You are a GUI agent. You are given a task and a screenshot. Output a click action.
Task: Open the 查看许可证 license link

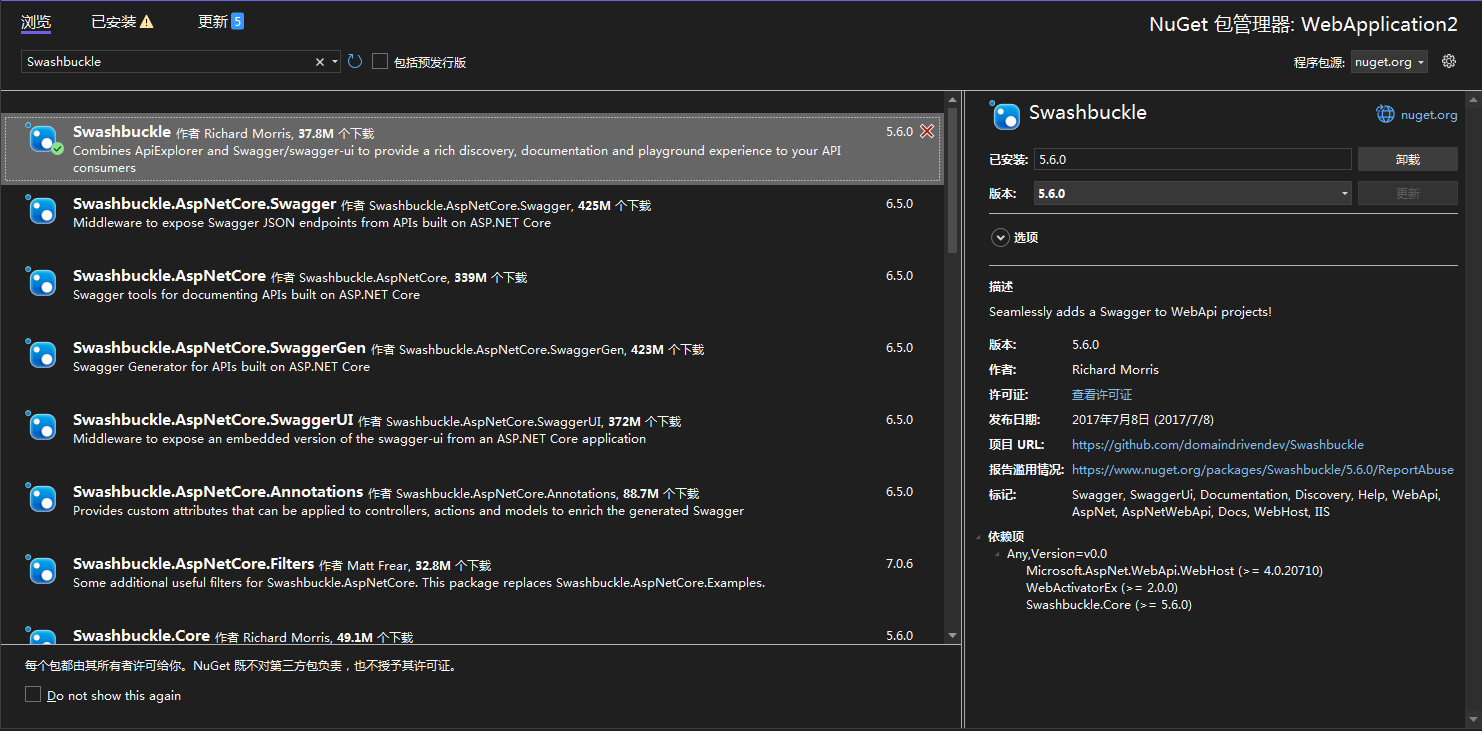[x=1102, y=395]
